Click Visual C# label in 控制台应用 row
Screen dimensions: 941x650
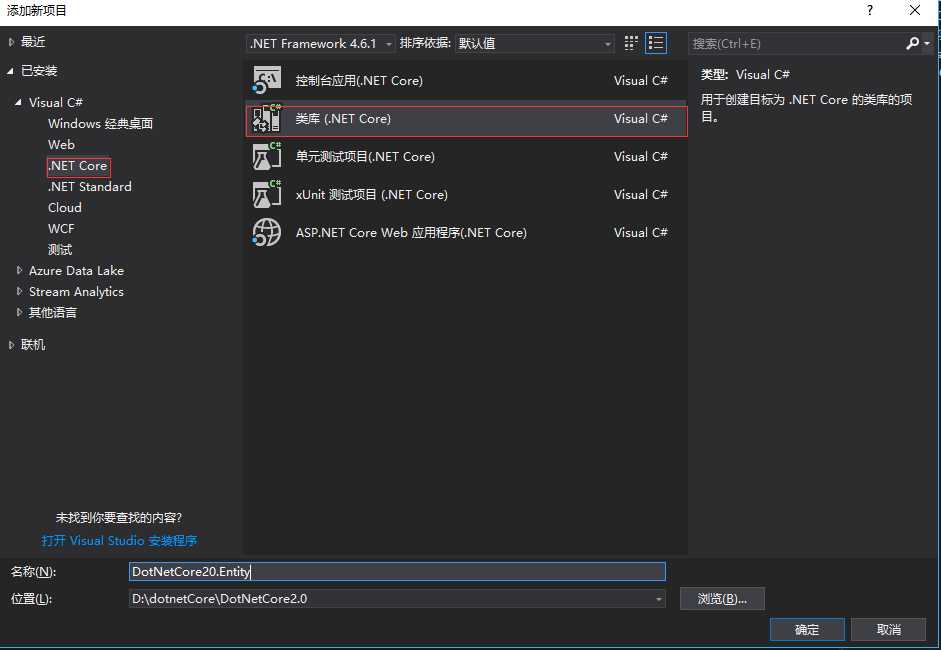641,80
